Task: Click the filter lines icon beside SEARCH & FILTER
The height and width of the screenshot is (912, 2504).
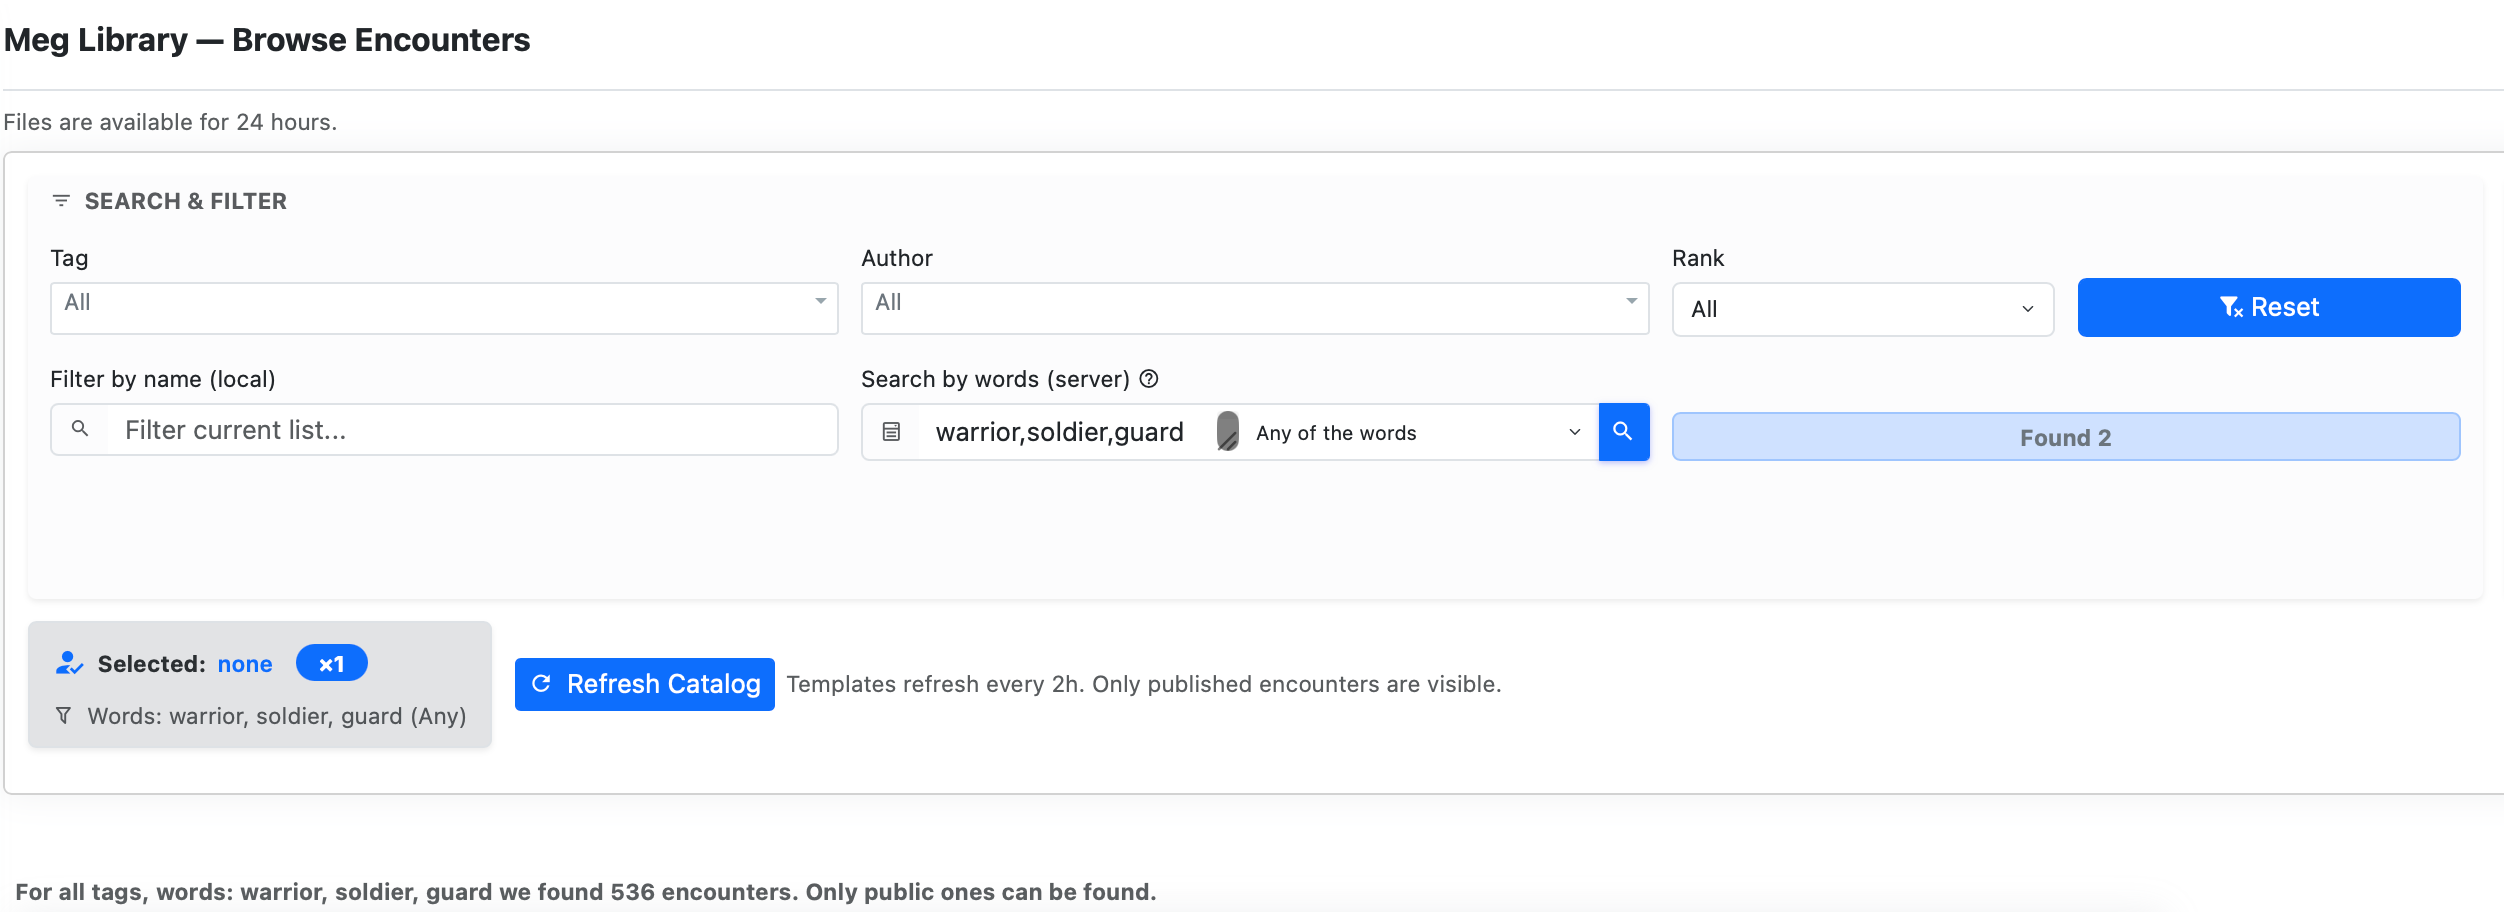Action: point(61,201)
